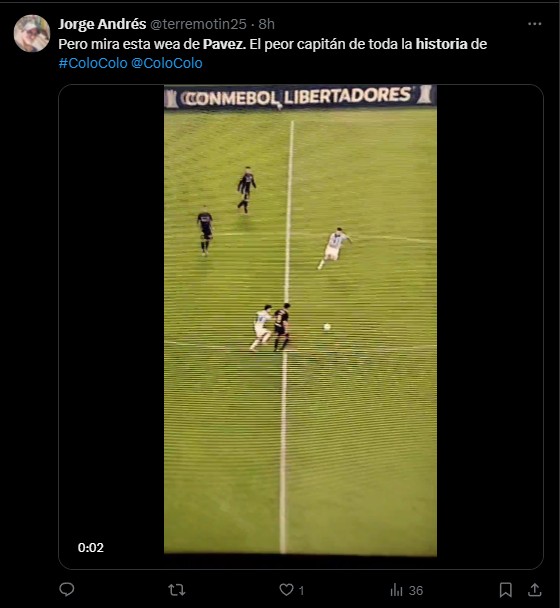Open the Jorge Andrés display name link
Viewport: 560px width, 608px height.
102,24
